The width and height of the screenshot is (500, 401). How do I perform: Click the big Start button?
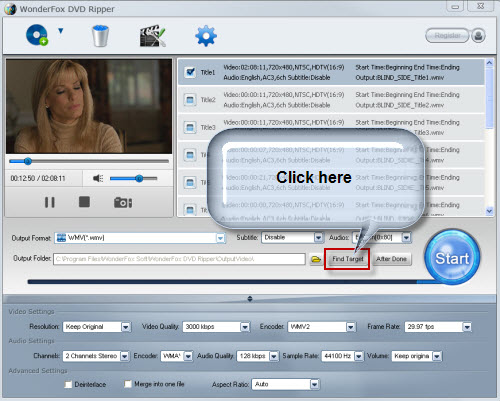(452, 257)
